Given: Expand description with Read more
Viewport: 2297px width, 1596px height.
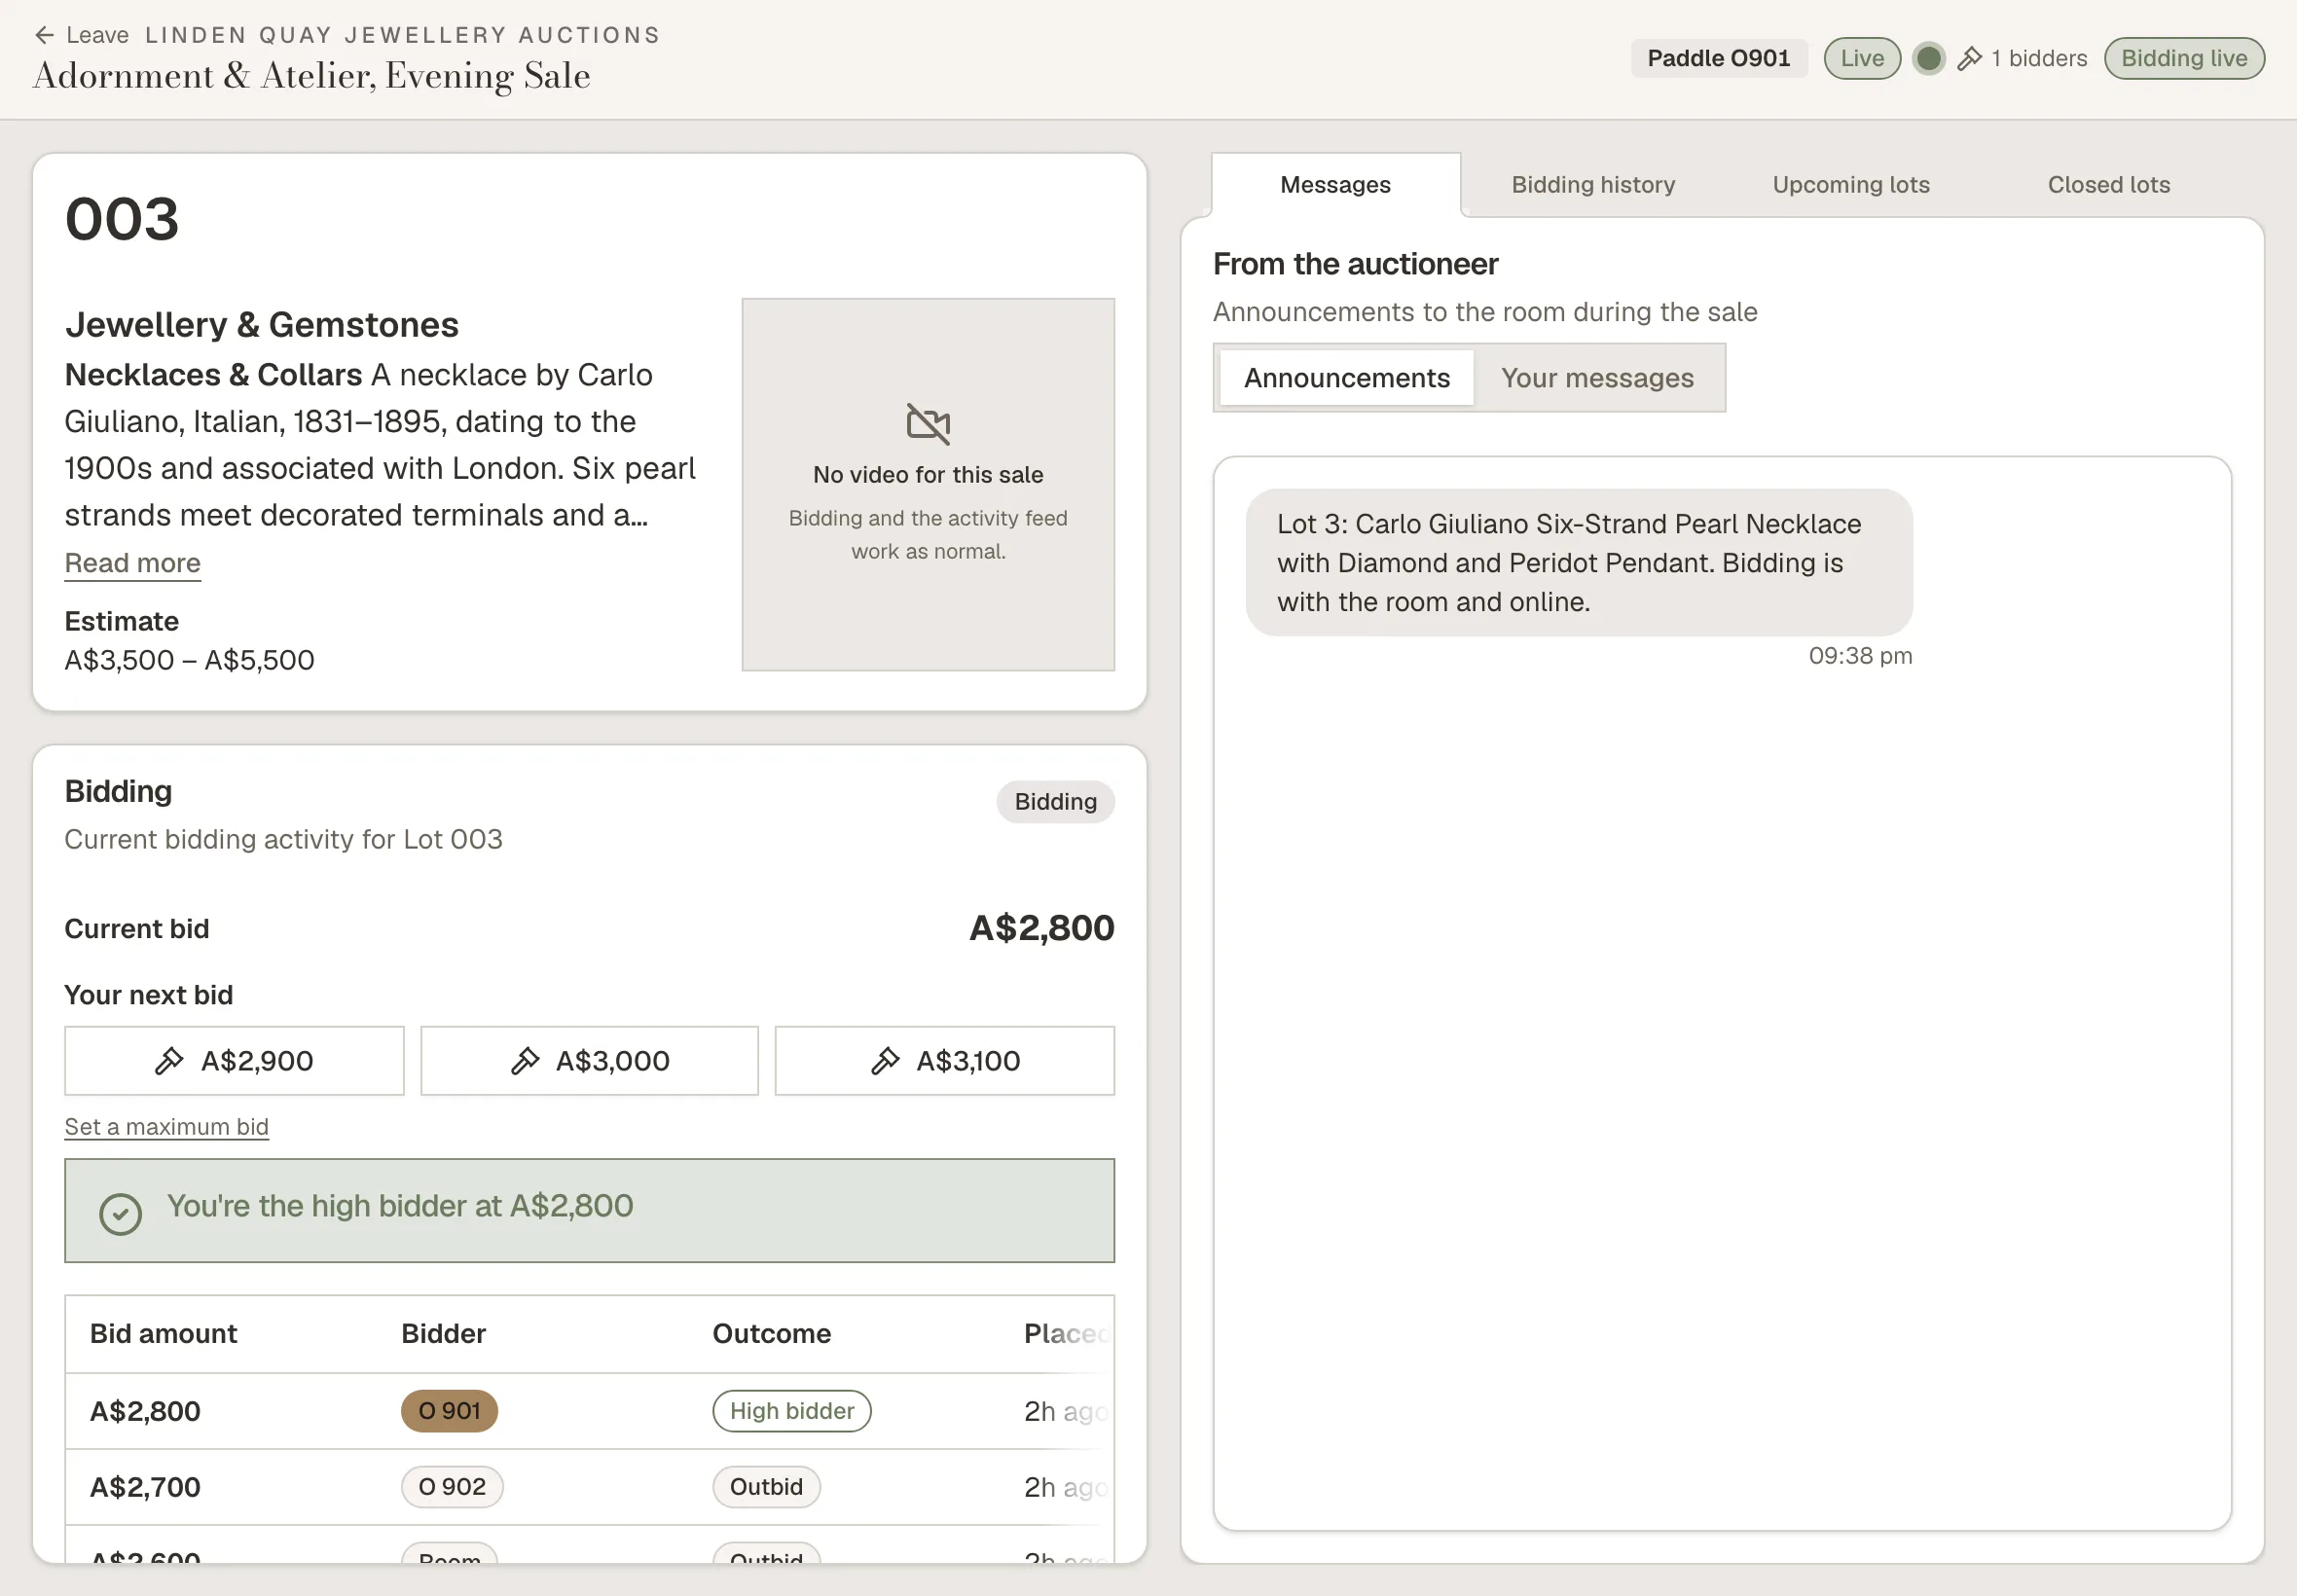Looking at the screenshot, I should pos(133,563).
